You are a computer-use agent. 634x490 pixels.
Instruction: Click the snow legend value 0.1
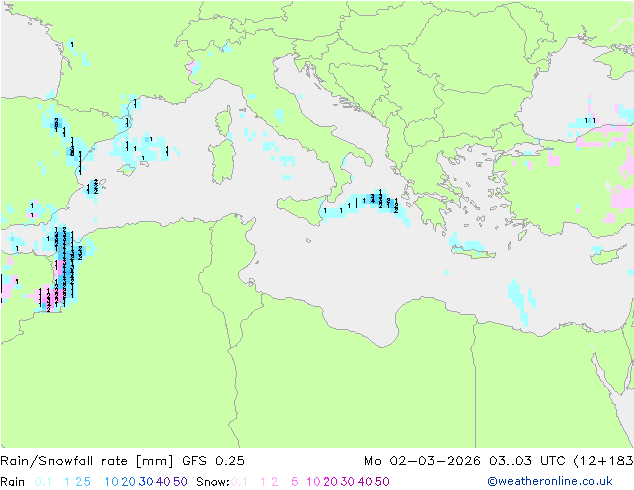239,482
